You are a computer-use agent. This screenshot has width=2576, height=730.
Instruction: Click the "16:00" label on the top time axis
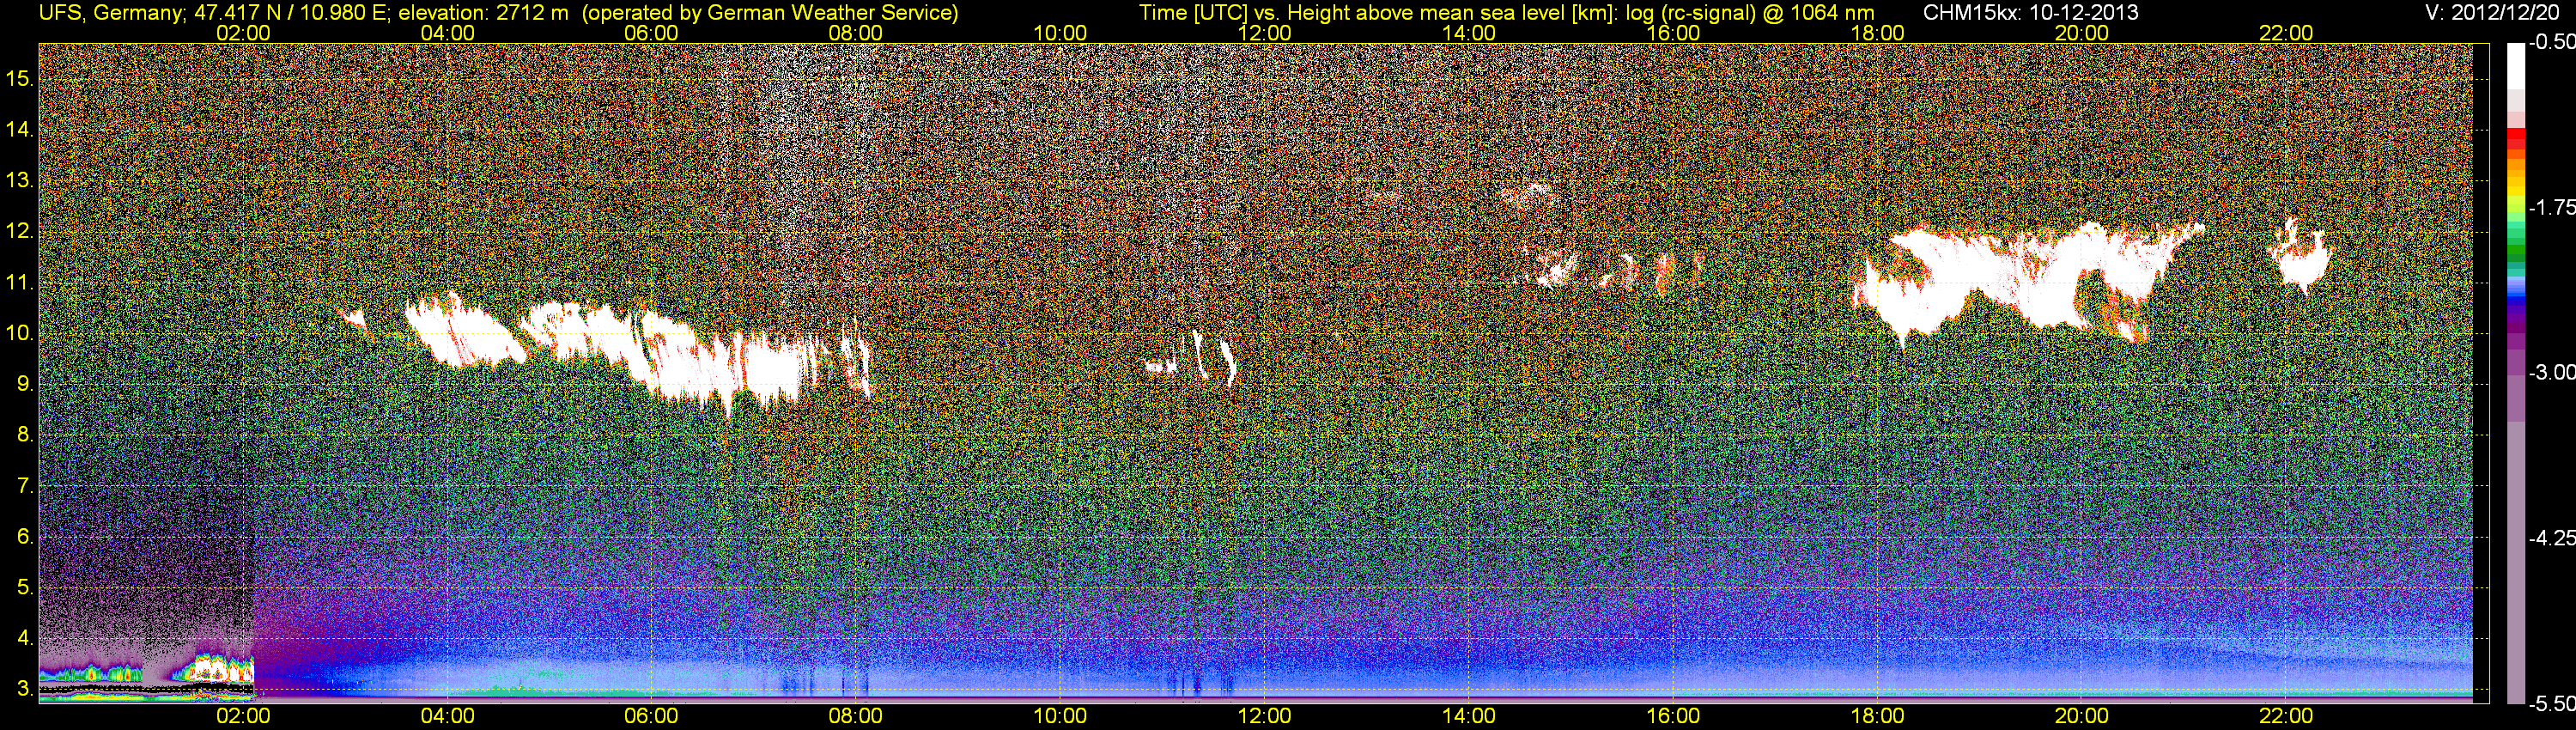1673,33
